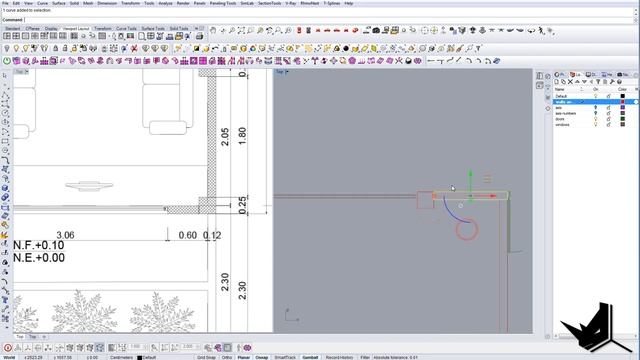Select the arrow pointer tool in the left sidebar
640x360 pixels.
[5, 76]
